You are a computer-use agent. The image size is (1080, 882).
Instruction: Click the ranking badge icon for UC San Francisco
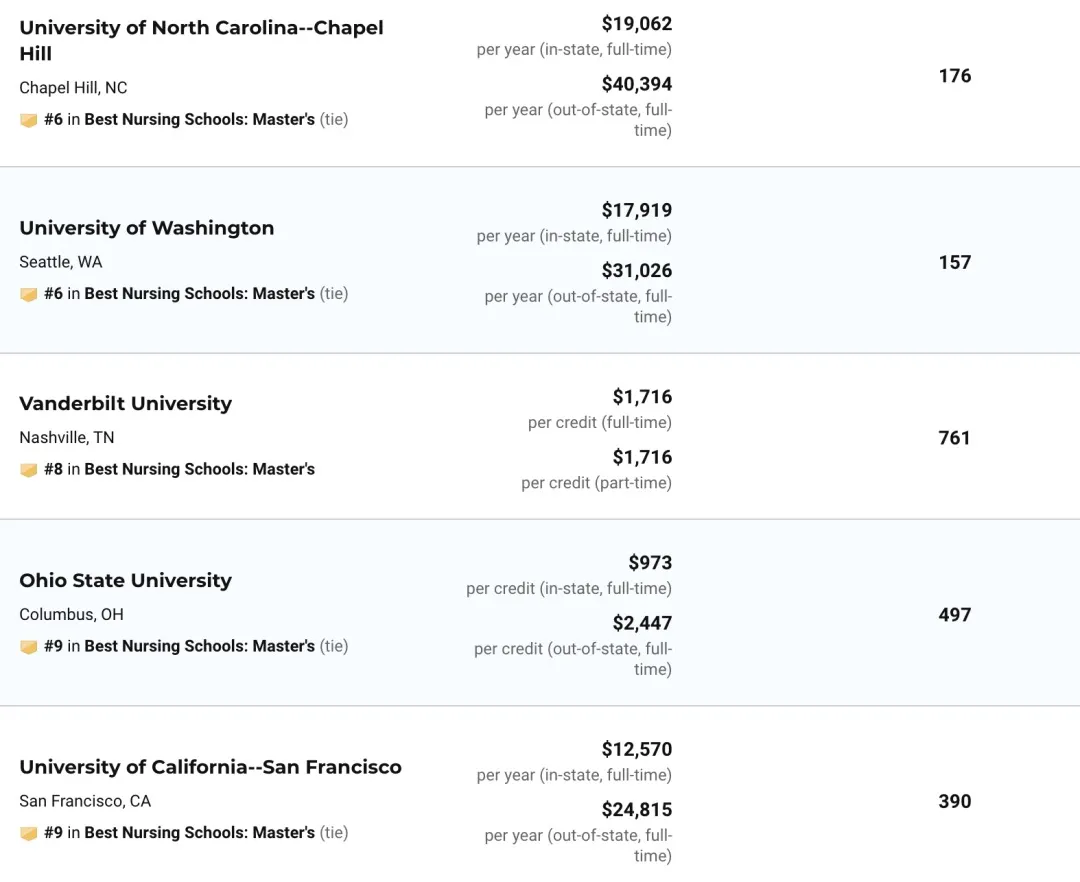tap(29, 833)
